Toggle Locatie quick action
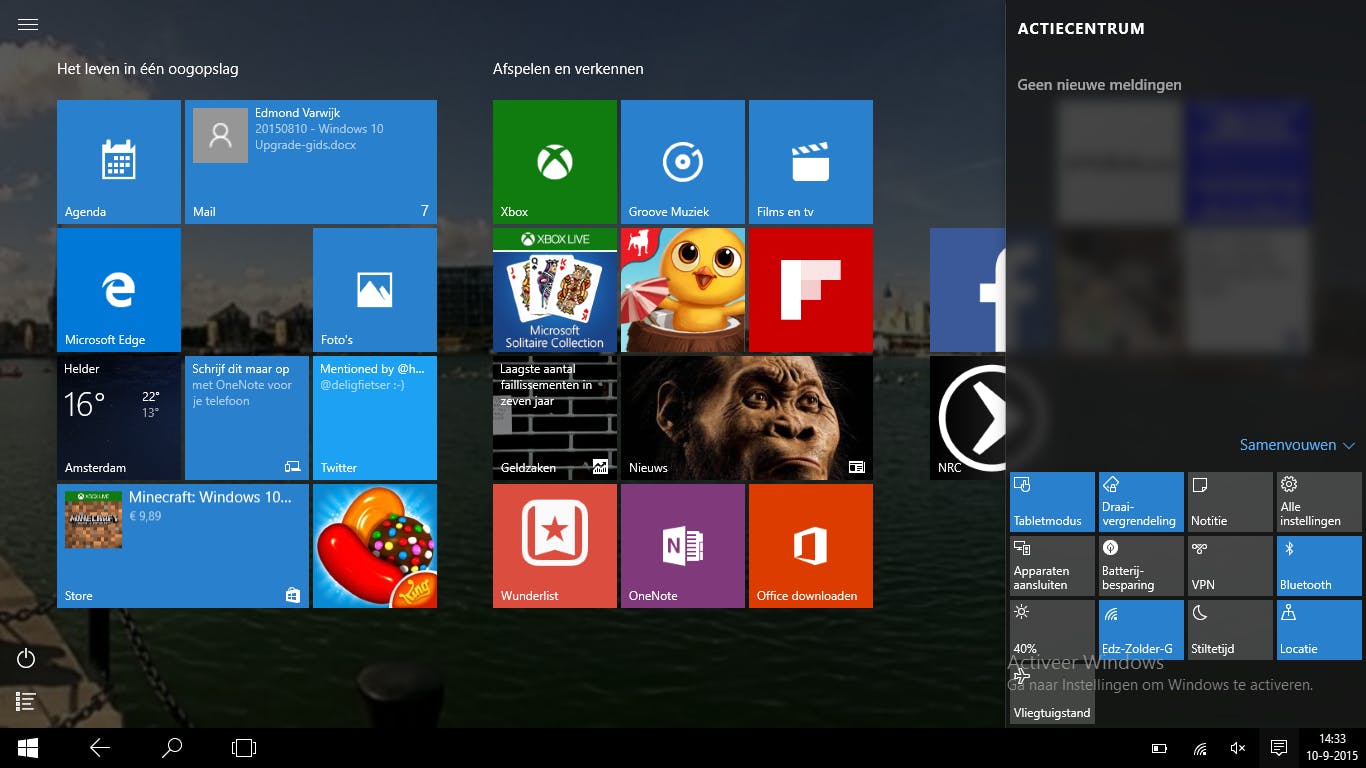This screenshot has width=1366, height=768. [x=1319, y=630]
